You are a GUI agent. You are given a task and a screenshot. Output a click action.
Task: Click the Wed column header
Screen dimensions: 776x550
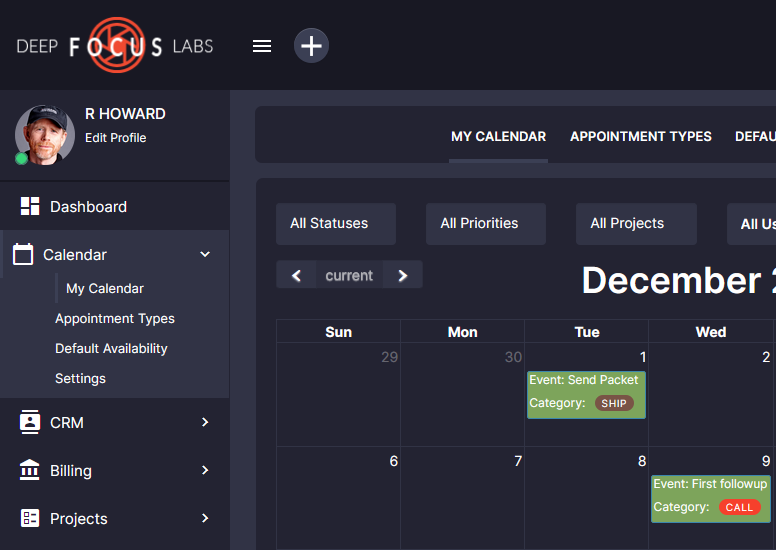(x=711, y=332)
